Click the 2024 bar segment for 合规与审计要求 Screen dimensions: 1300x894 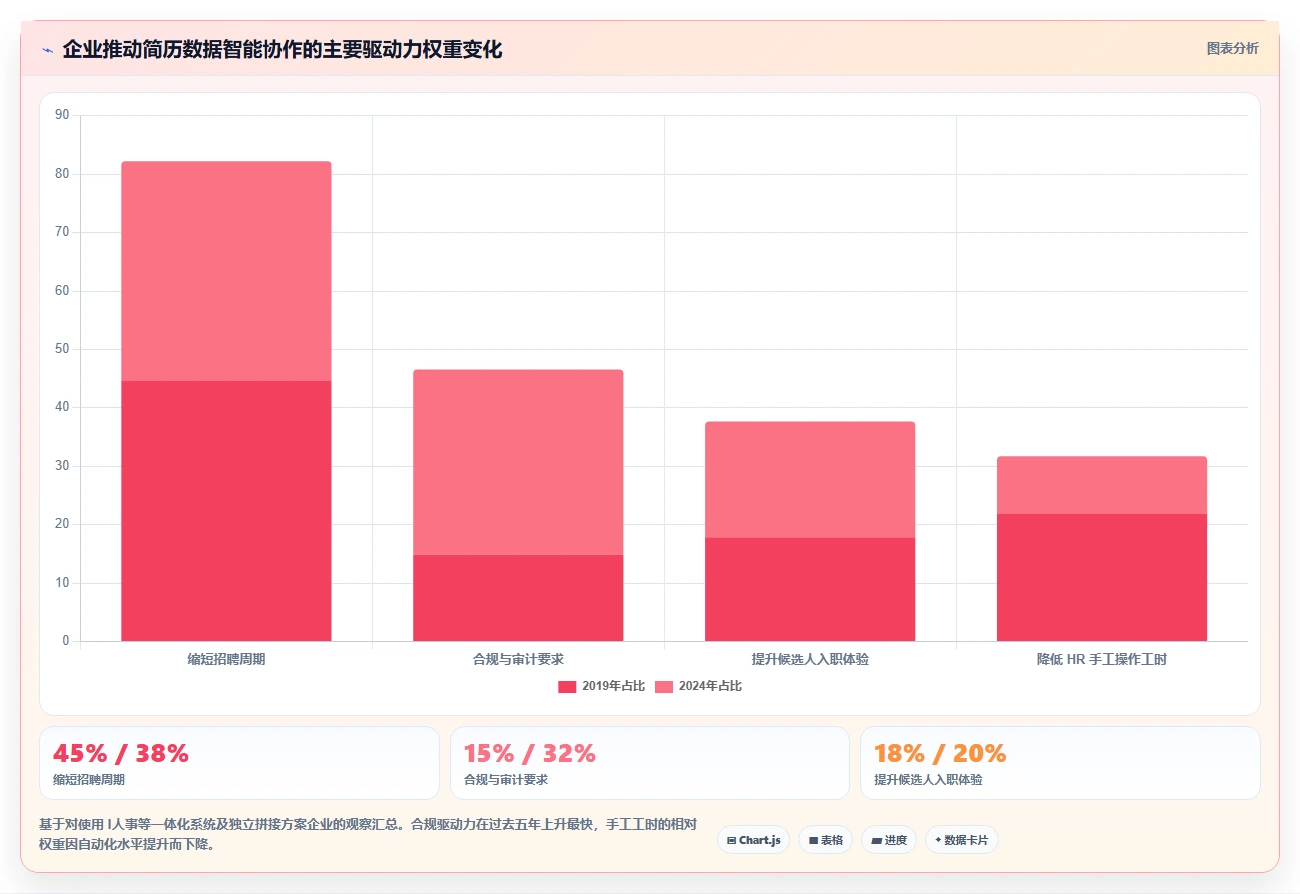(518, 462)
